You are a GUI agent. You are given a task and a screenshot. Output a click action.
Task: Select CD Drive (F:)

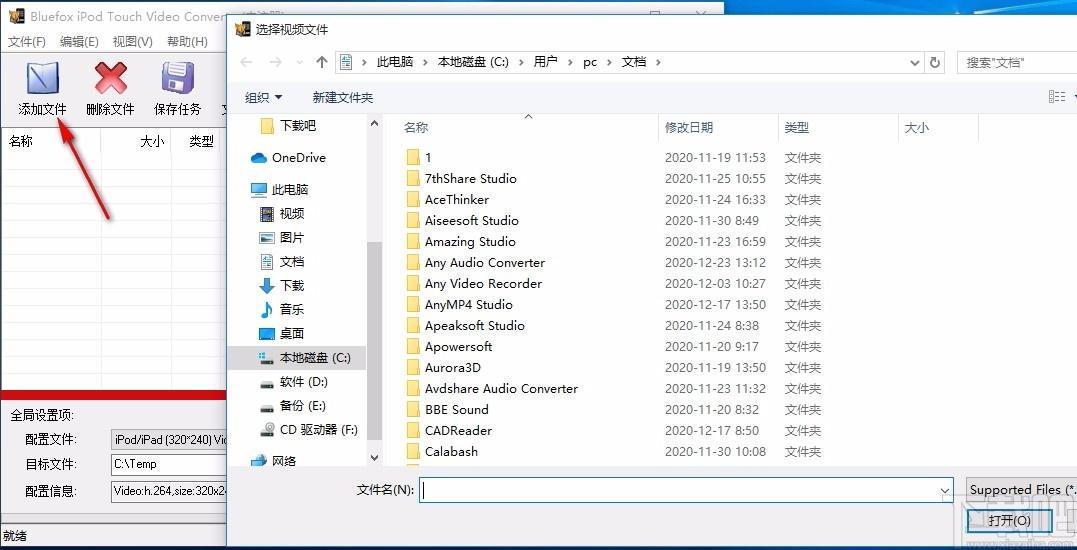309,430
